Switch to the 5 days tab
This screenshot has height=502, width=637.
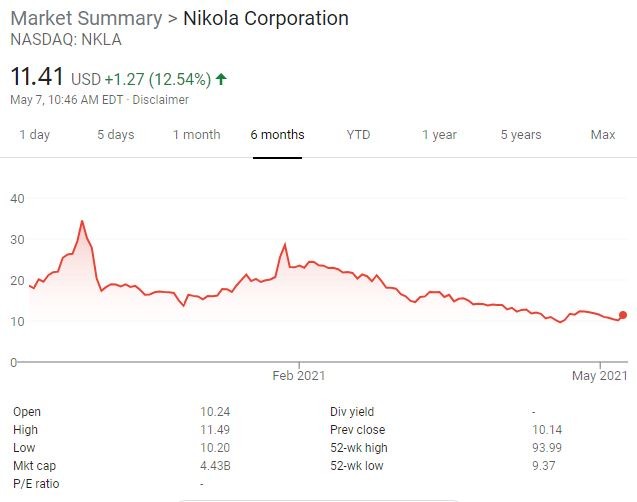[x=115, y=135]
